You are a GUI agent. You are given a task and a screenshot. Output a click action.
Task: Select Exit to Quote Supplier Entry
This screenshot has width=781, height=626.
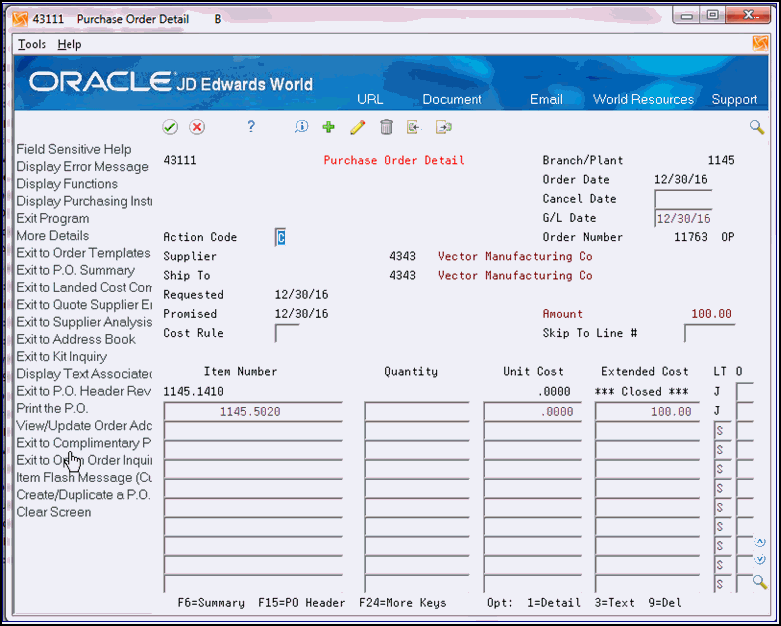84,305
